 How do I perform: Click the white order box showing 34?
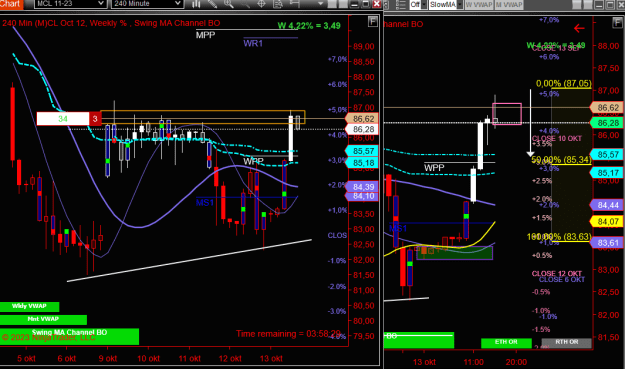click(63, 119)
